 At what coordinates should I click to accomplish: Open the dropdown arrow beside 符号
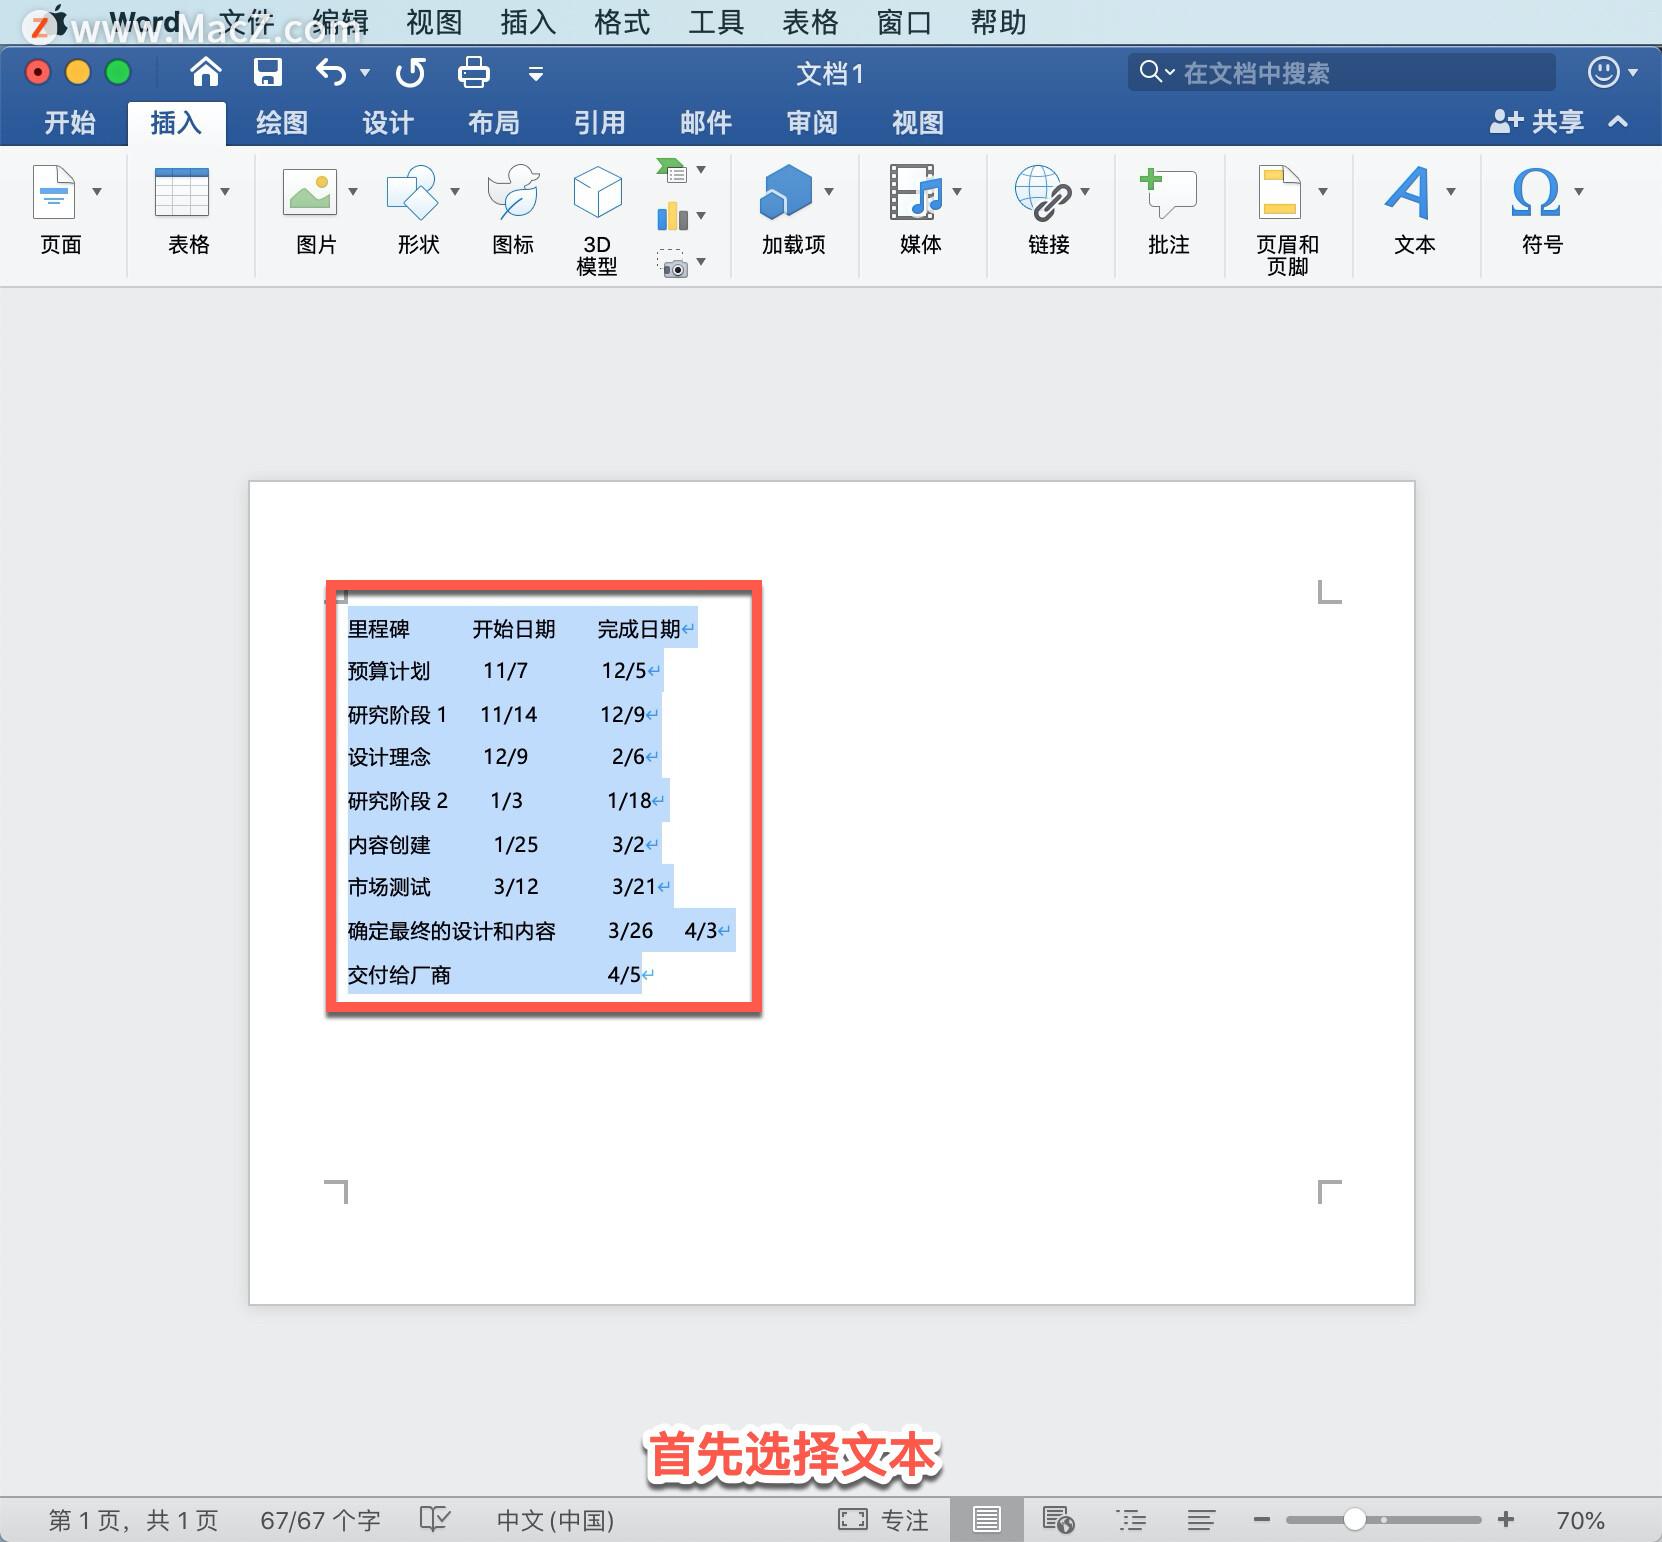click(1578, 190)
